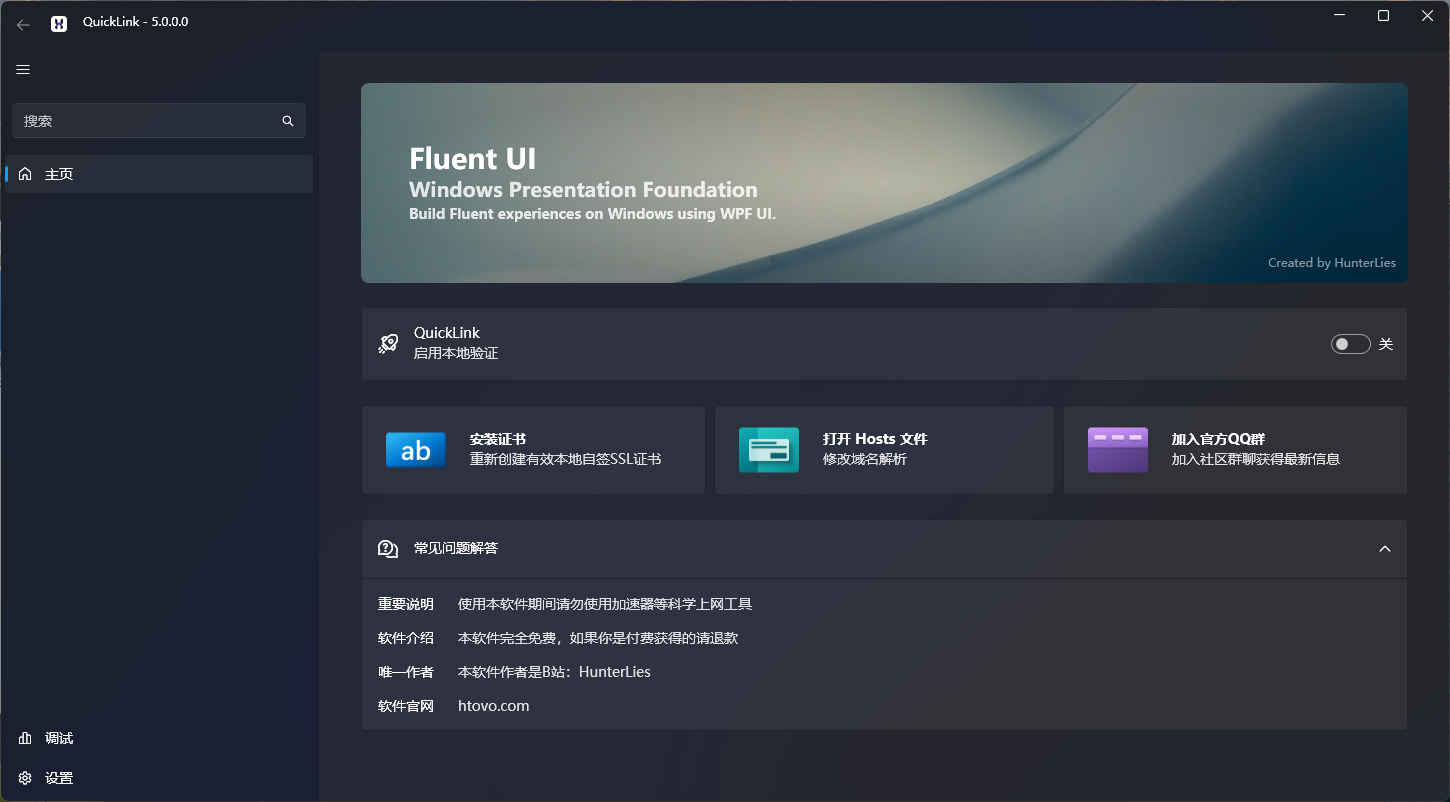This screenshot has width=1450, height=802.
Task: Click the 设置 gear icon
Action: (25, 778)
